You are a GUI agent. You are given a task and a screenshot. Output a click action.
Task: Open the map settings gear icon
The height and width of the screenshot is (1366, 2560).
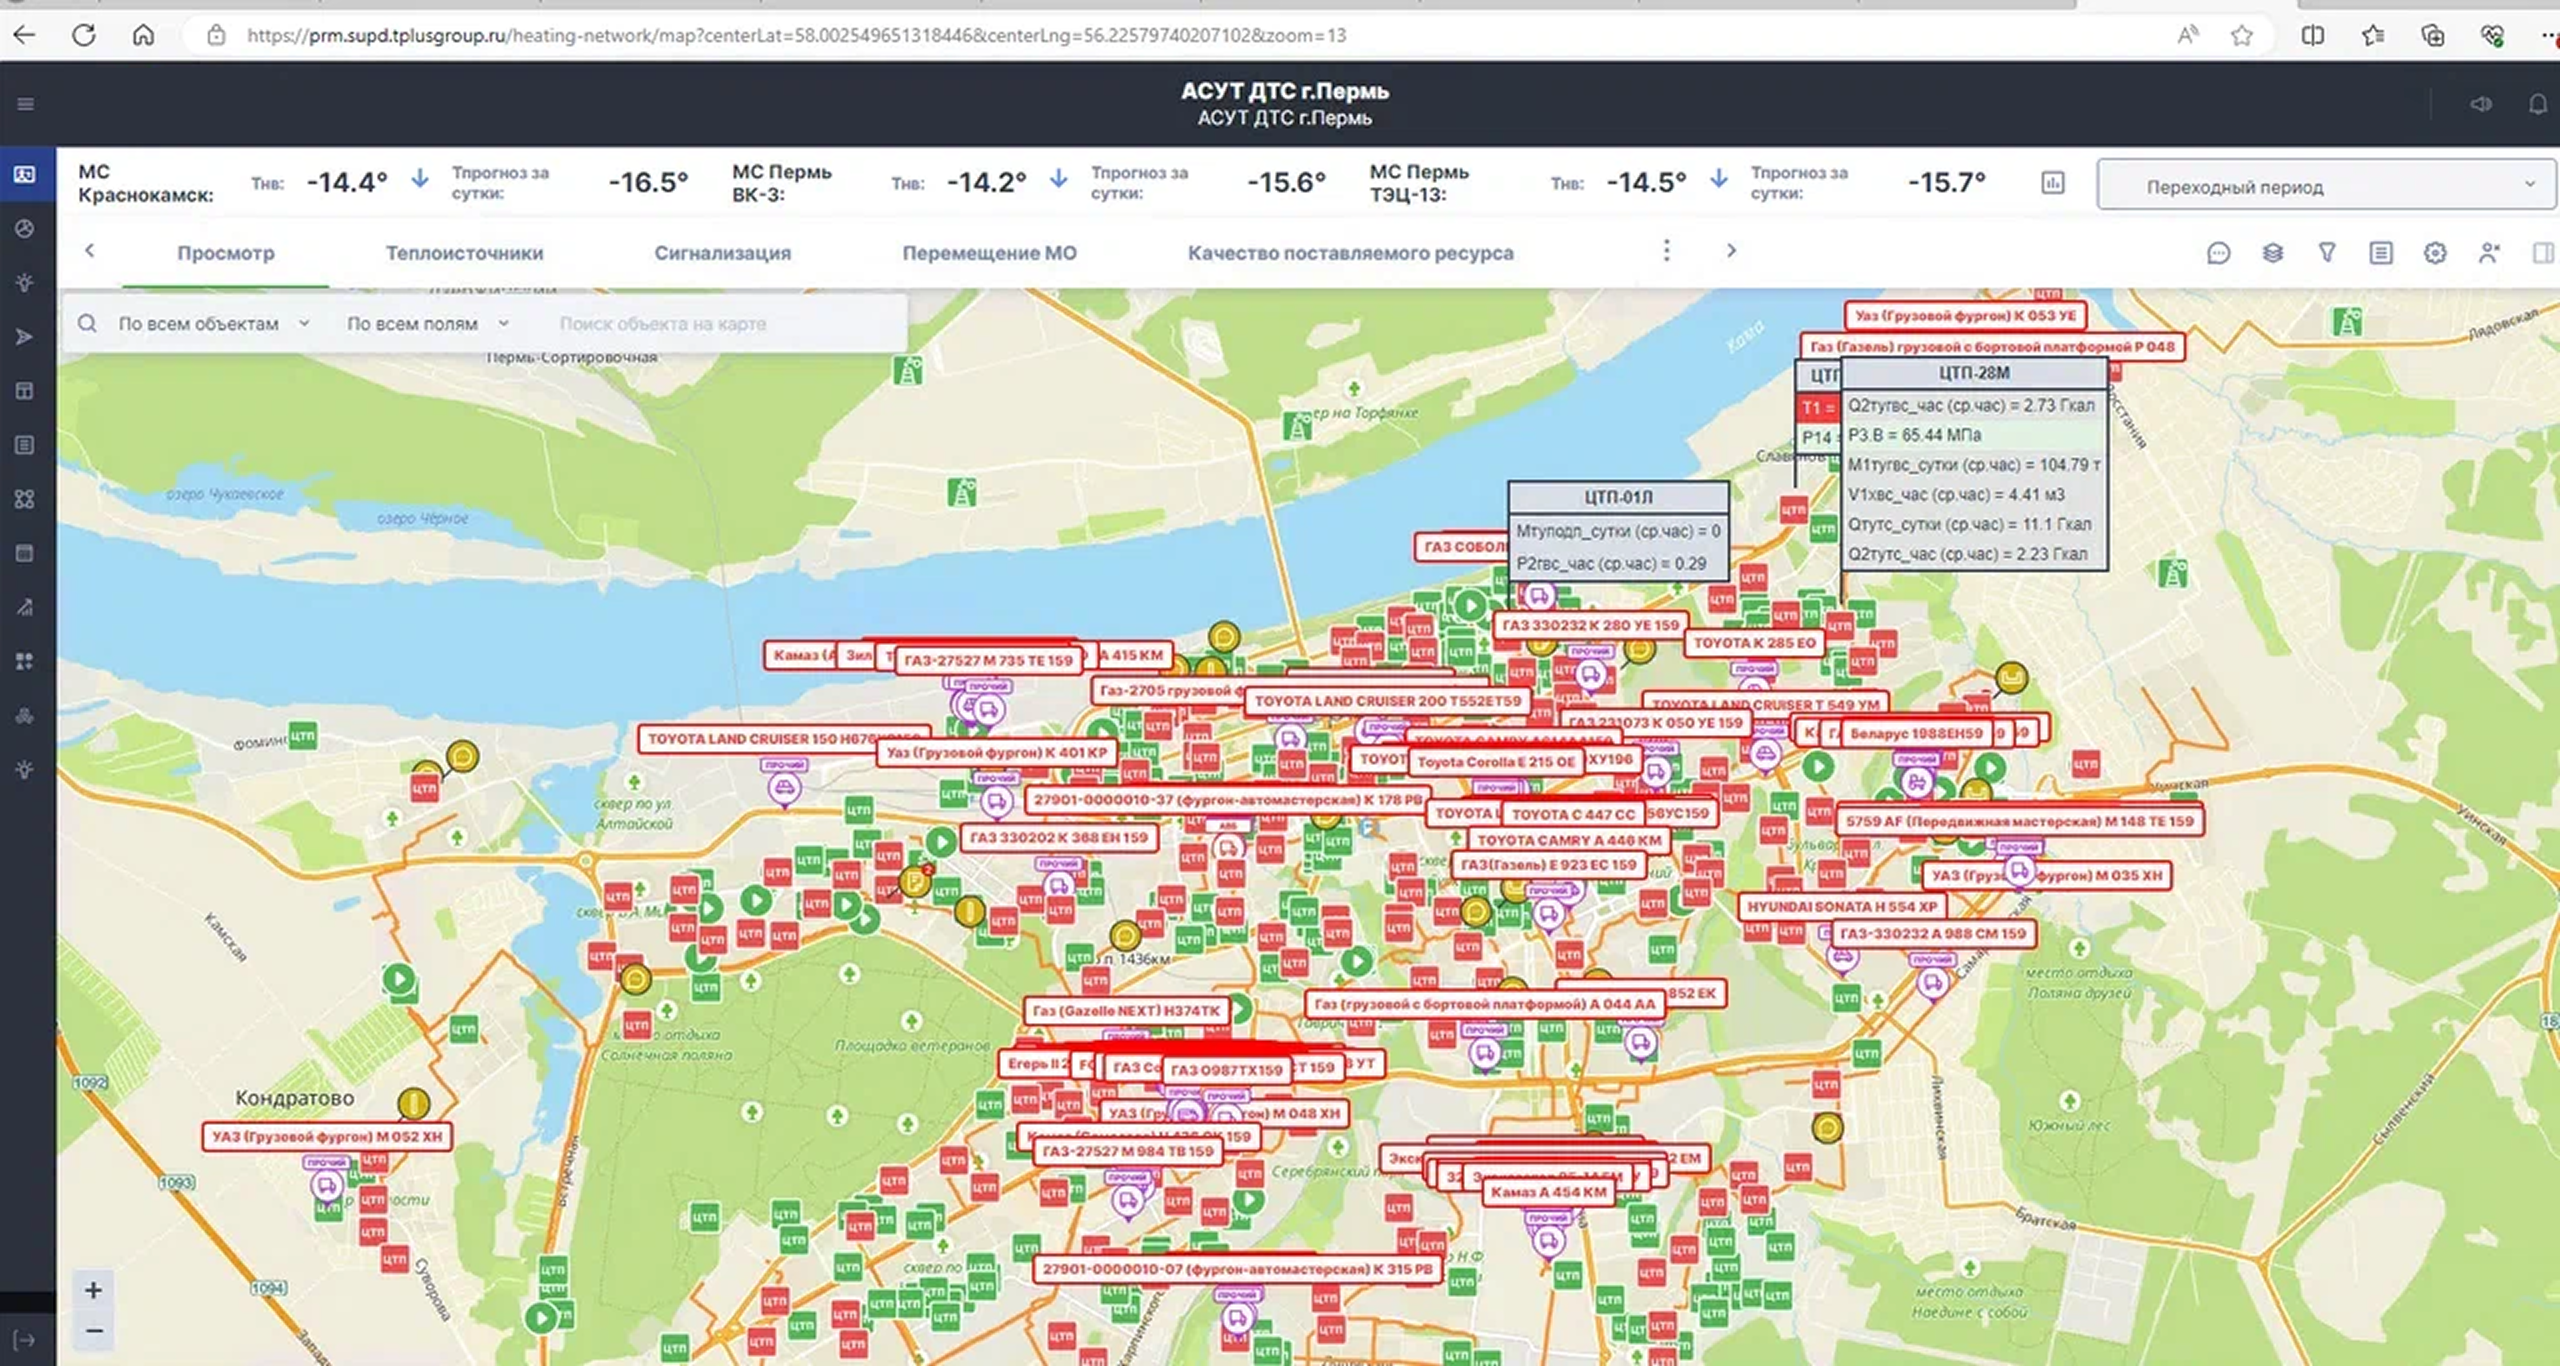click(x=2435, y=253)
